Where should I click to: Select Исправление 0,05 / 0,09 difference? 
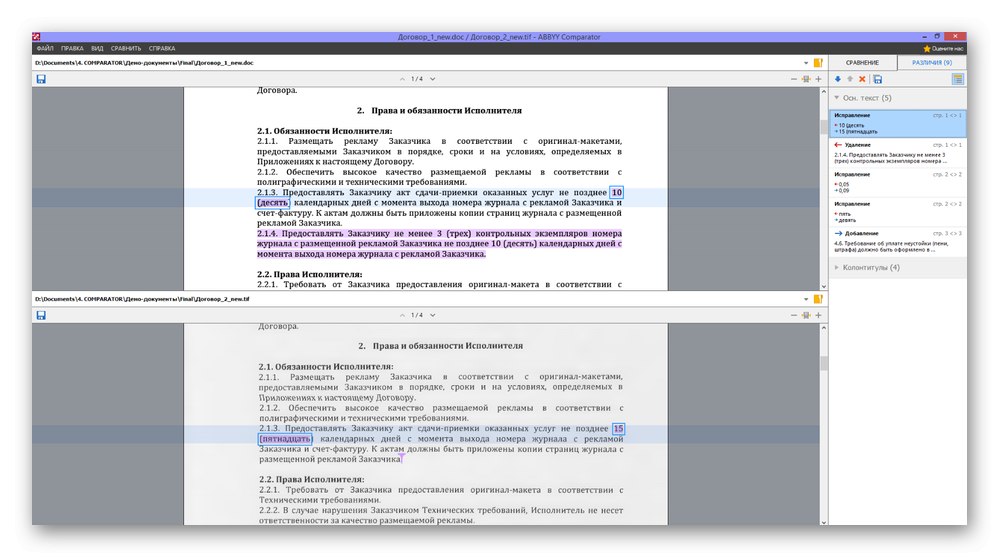[897, 182]
